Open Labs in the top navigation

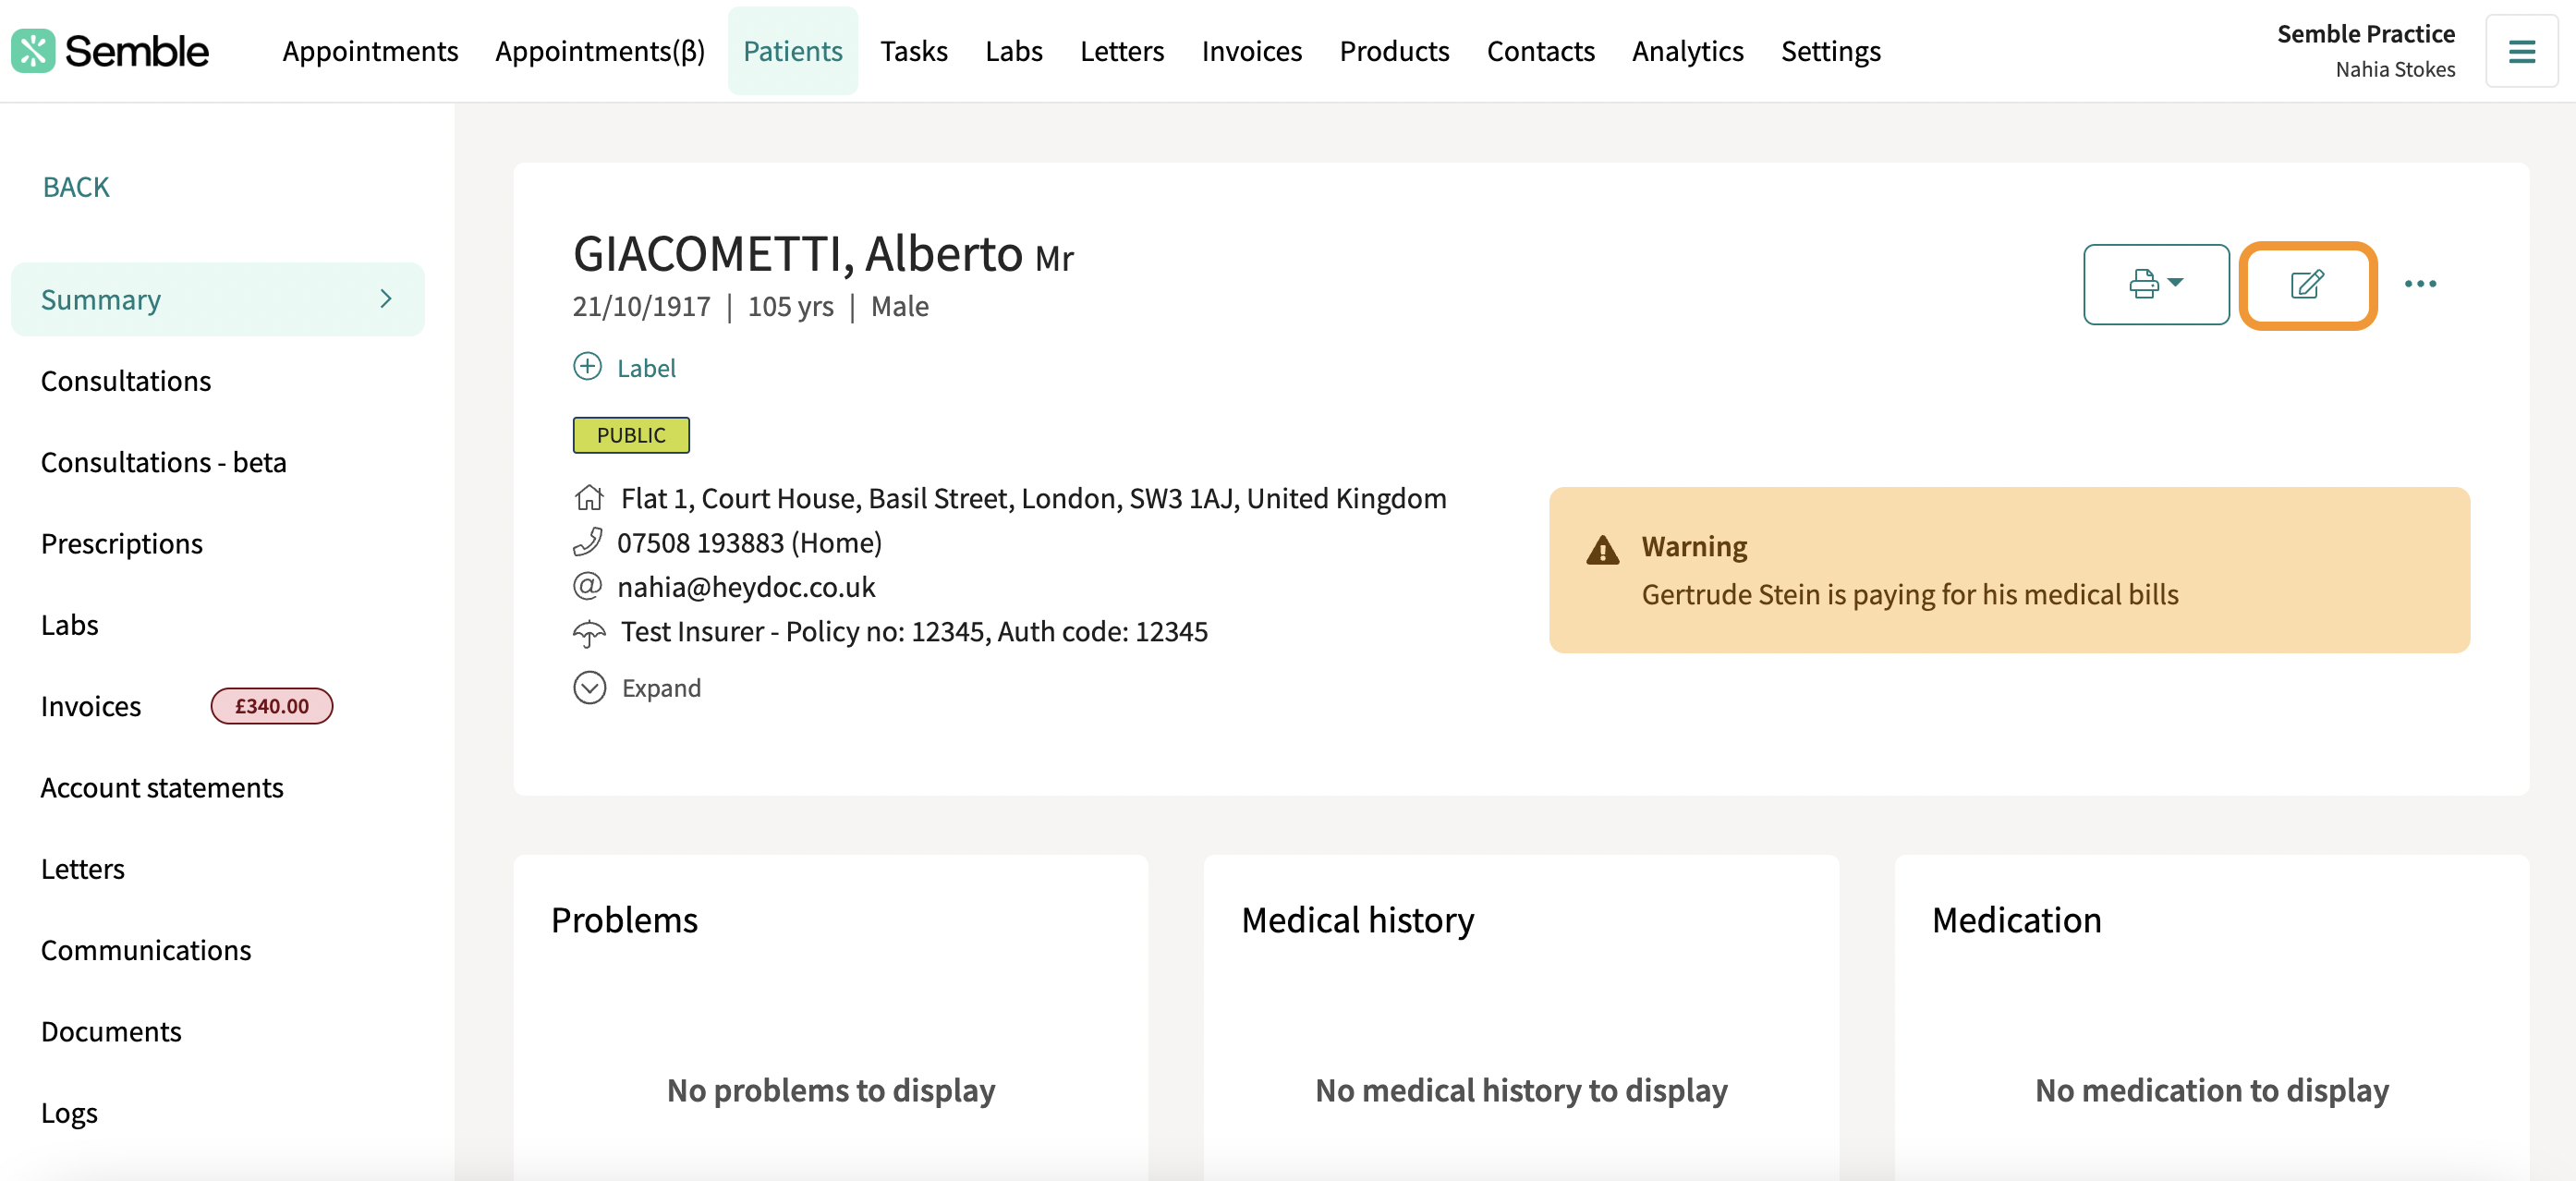tap(1013, 51)
